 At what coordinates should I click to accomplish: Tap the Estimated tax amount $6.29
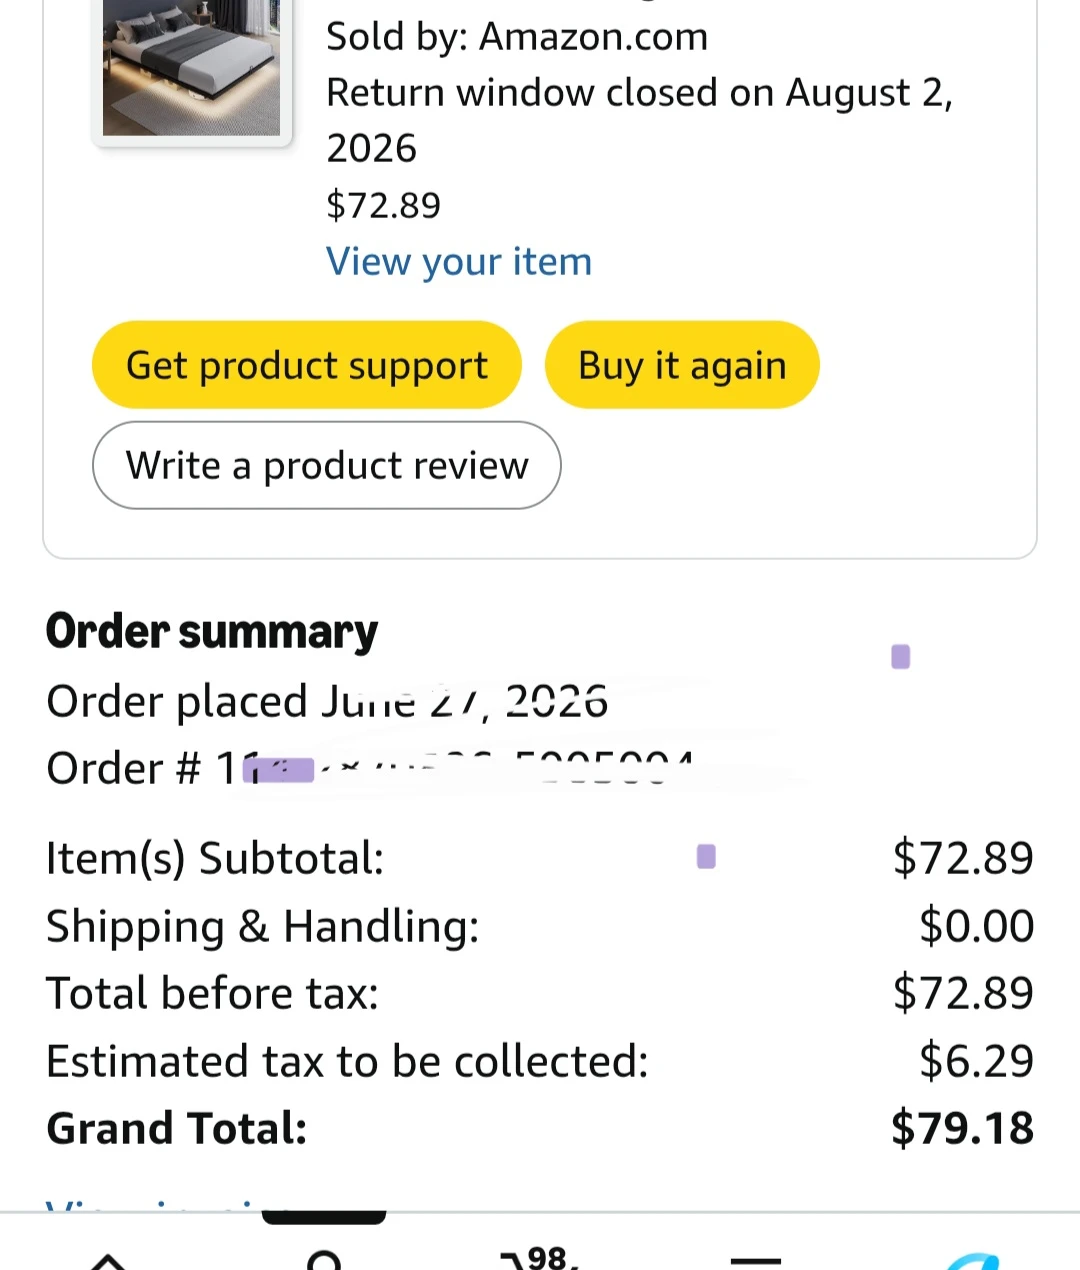[x=977, y=1061]
